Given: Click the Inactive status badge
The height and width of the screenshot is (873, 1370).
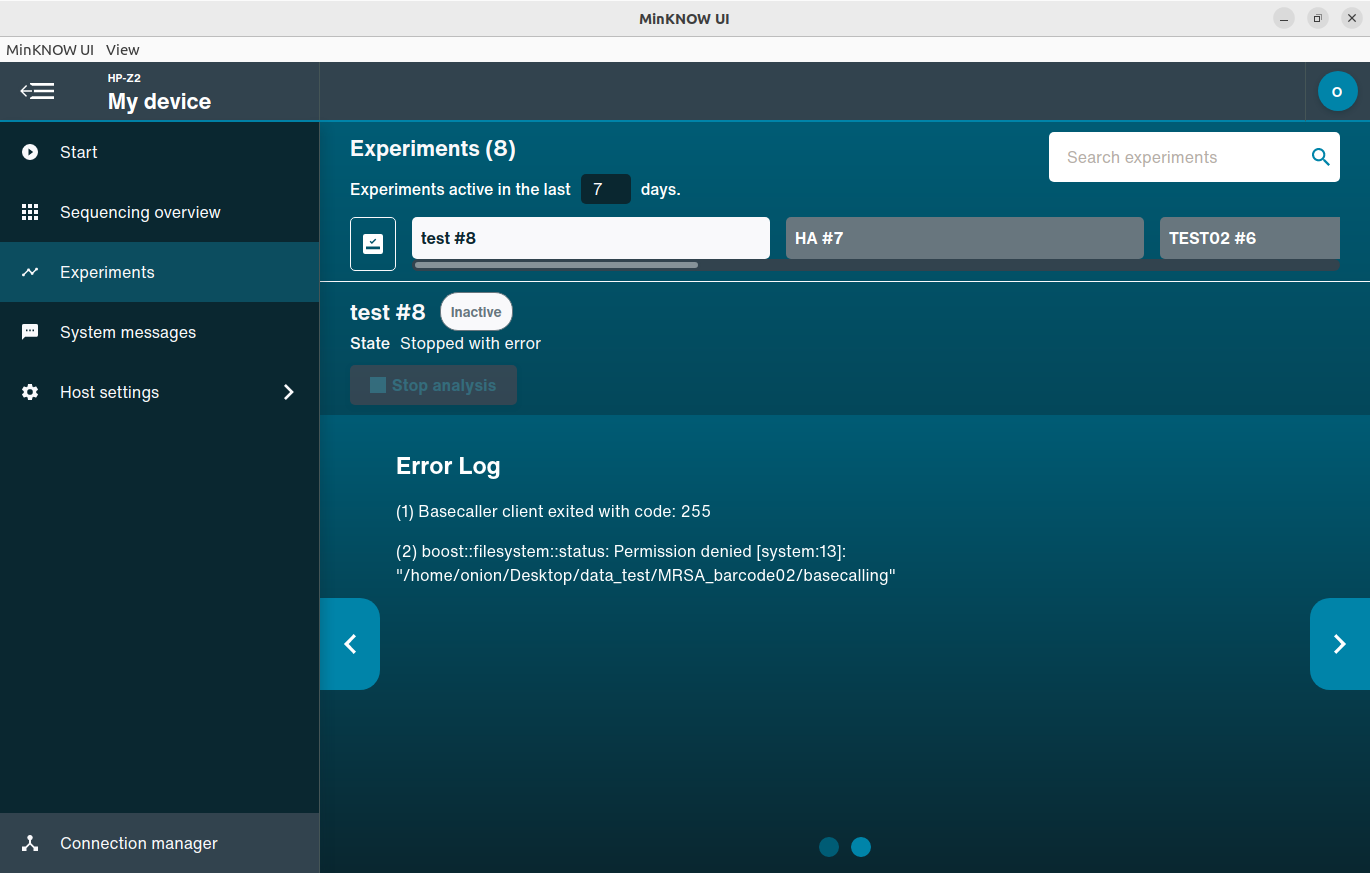Looking at the screenshot, I should (476, 312).
